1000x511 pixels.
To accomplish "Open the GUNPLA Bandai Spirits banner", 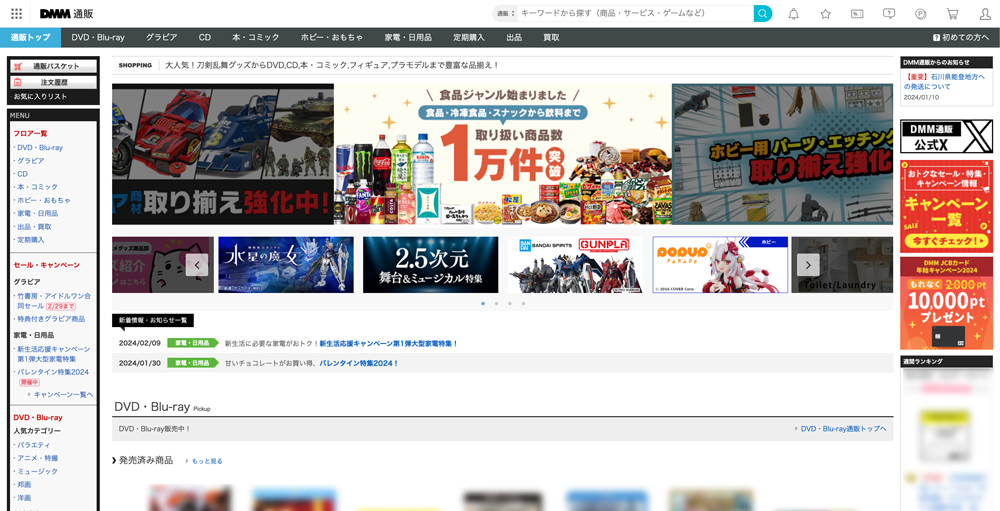I will 575,265.
